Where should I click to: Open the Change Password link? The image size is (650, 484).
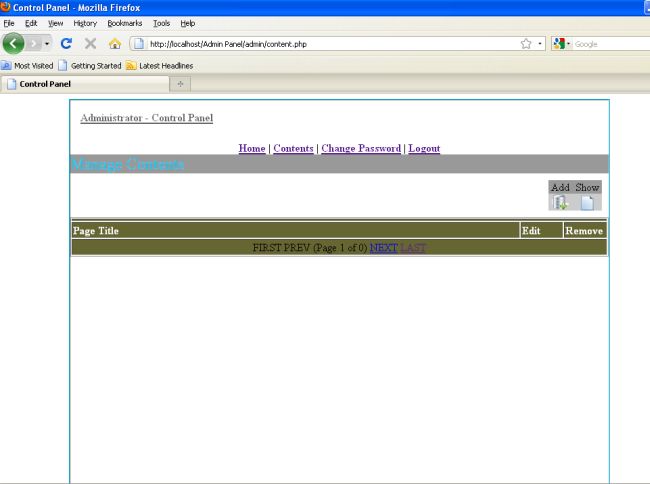click(x=361, y=148)
